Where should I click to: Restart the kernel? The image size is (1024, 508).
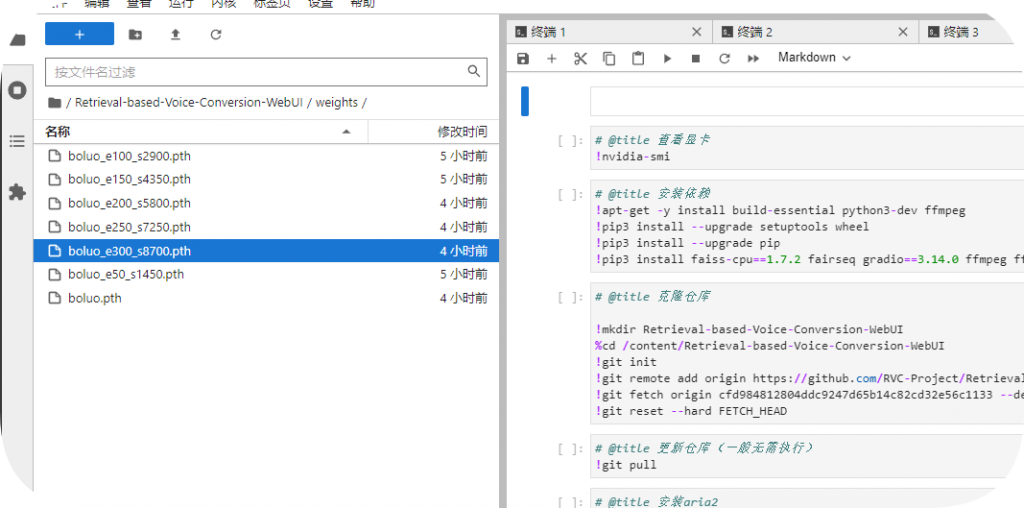pyautogui.click(x=724, y=58)
